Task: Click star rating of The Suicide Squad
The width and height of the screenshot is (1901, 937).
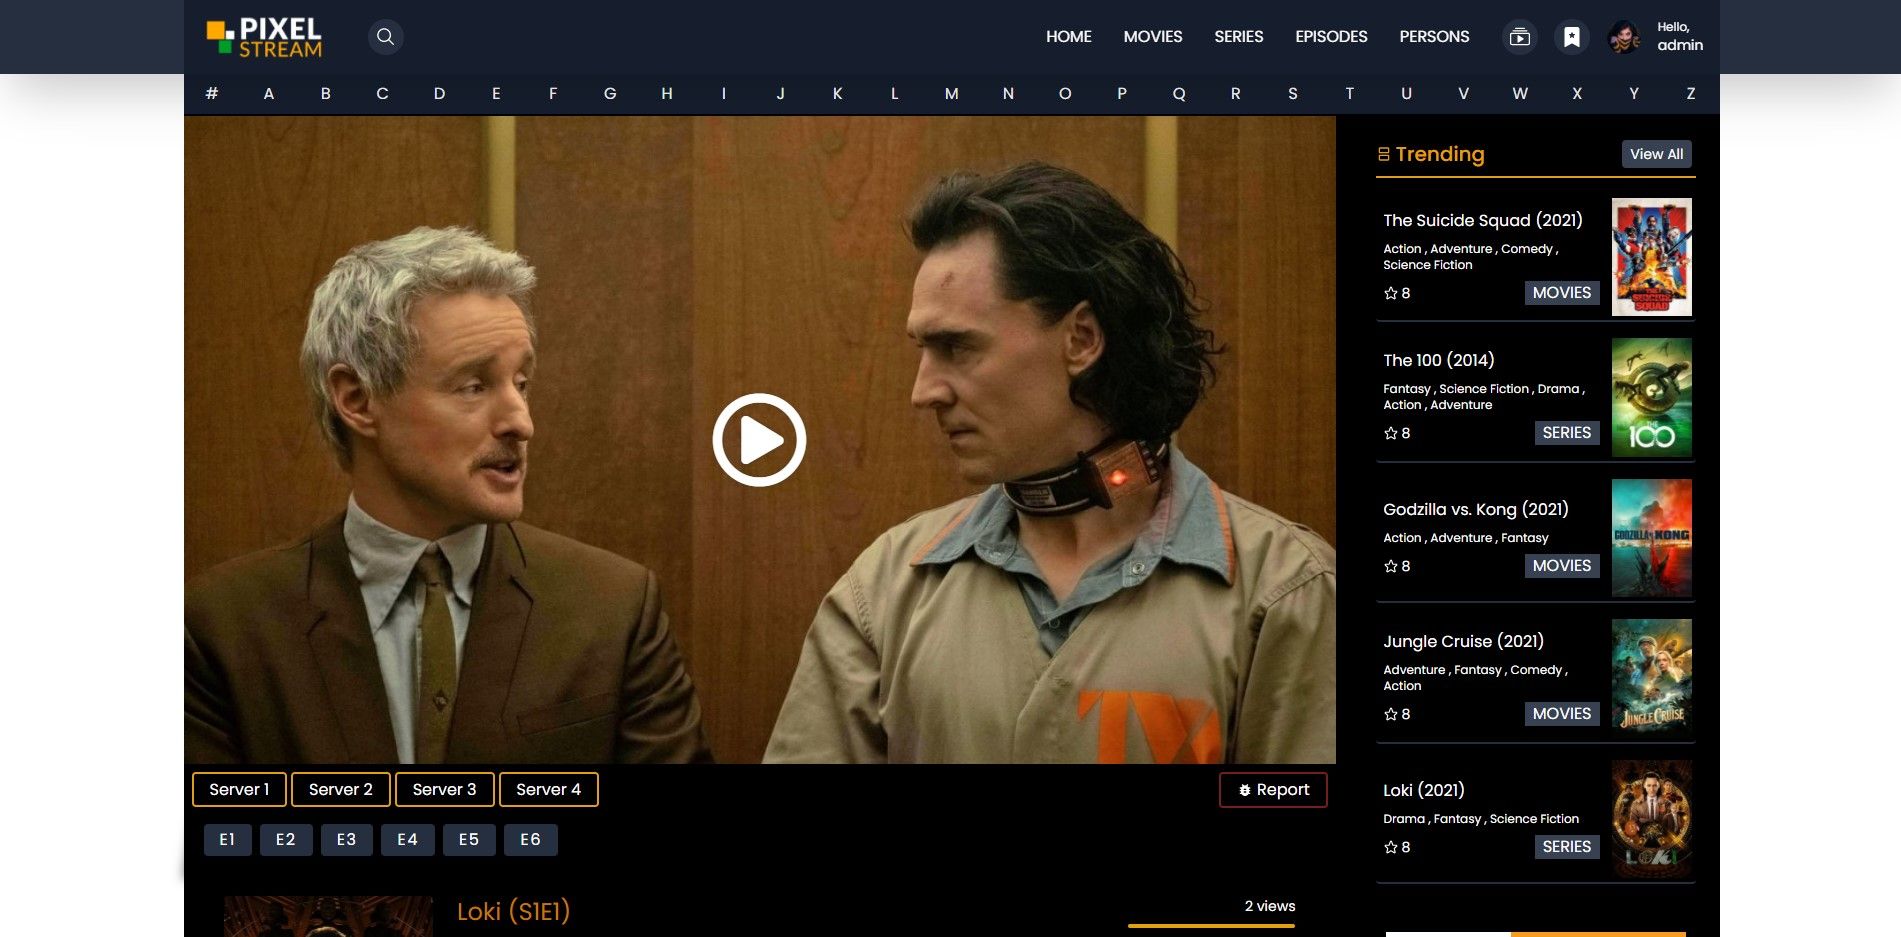Action: [1397, 293]
